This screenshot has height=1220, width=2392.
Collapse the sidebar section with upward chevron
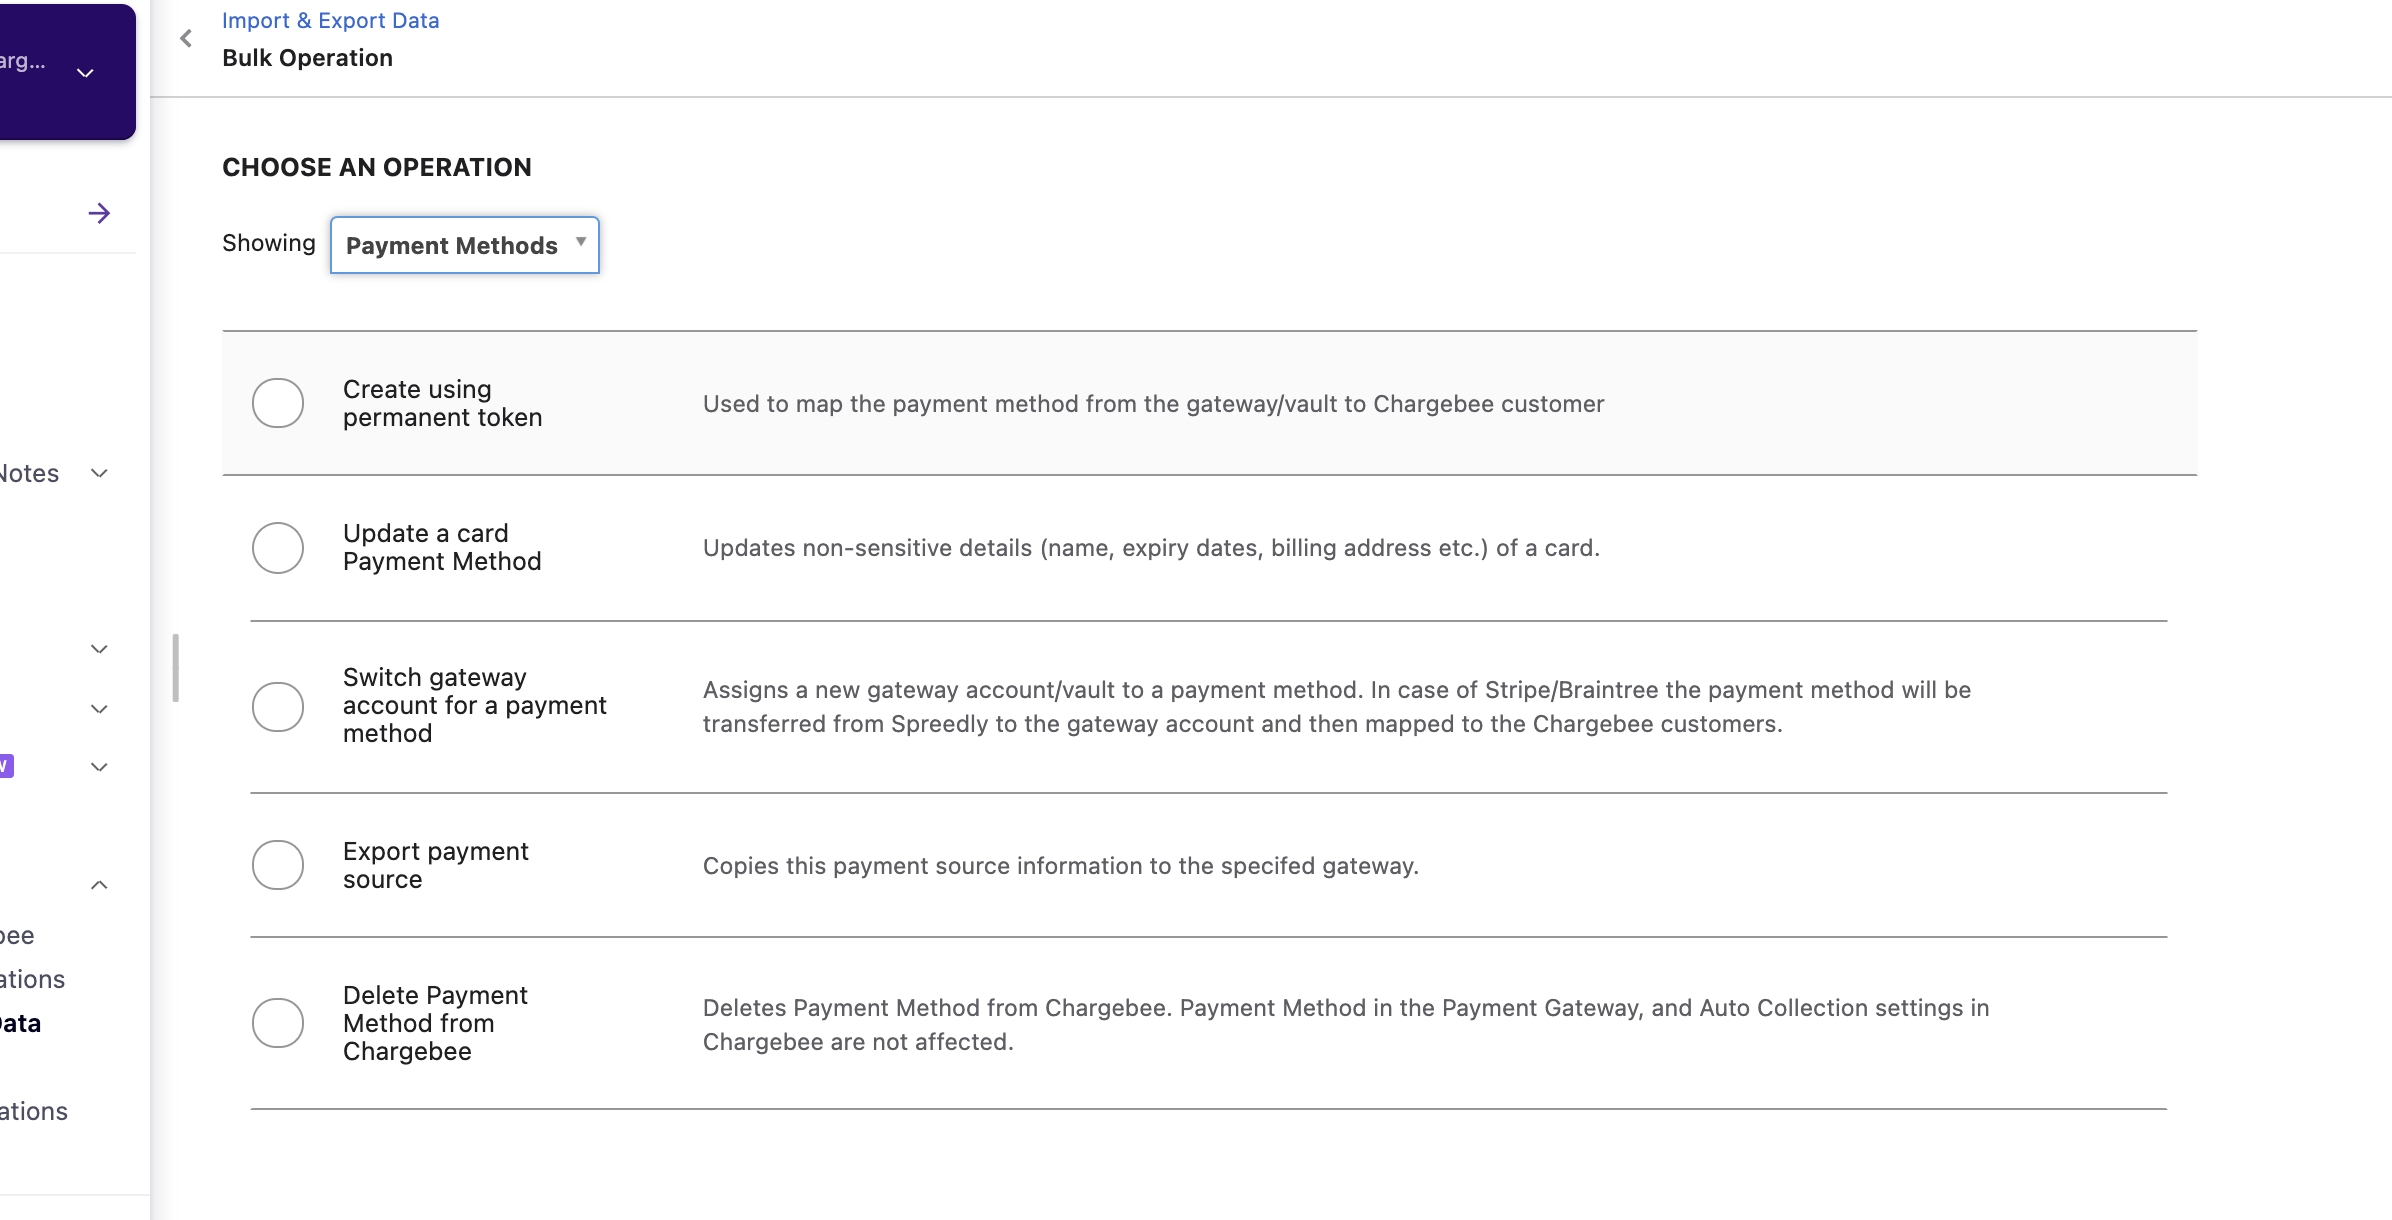click(99, 885)
